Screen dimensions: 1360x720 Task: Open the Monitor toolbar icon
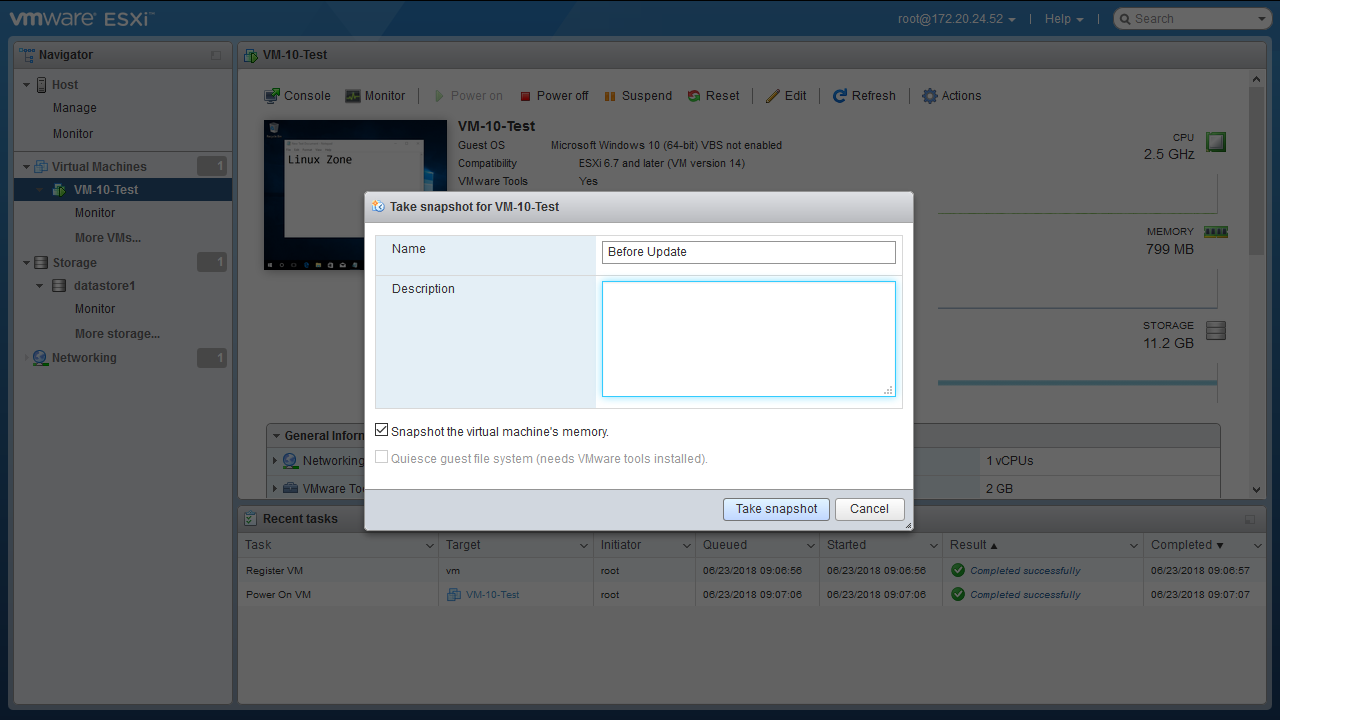coord(353,96)
